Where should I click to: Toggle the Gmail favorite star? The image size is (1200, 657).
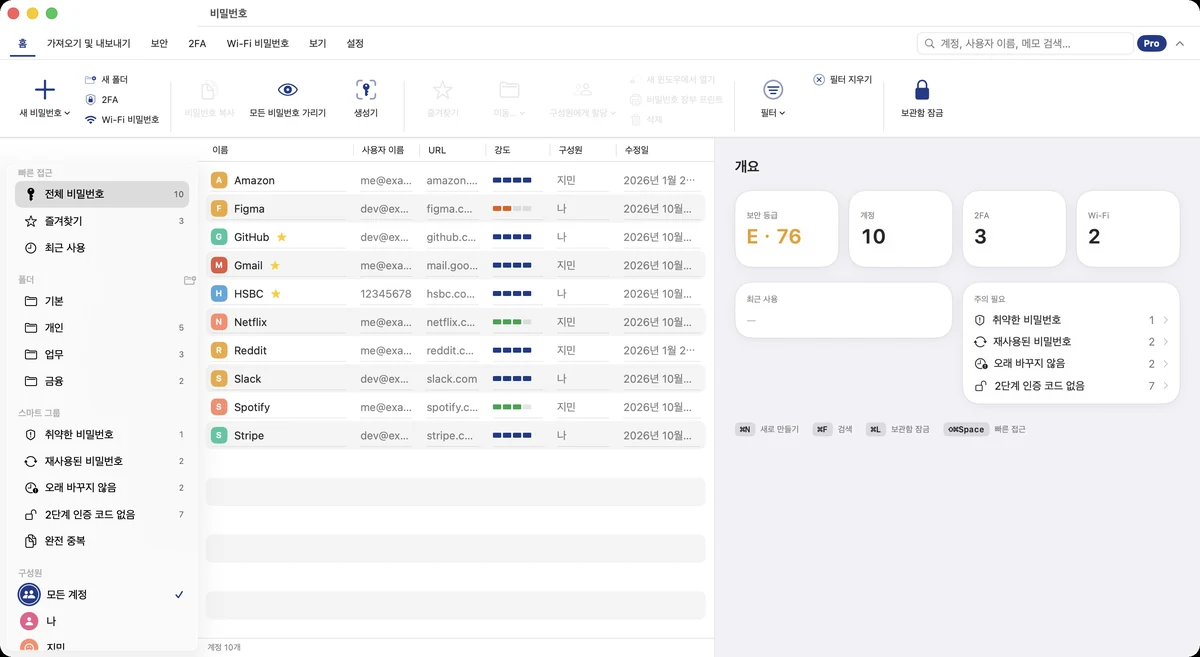point(275,266)
